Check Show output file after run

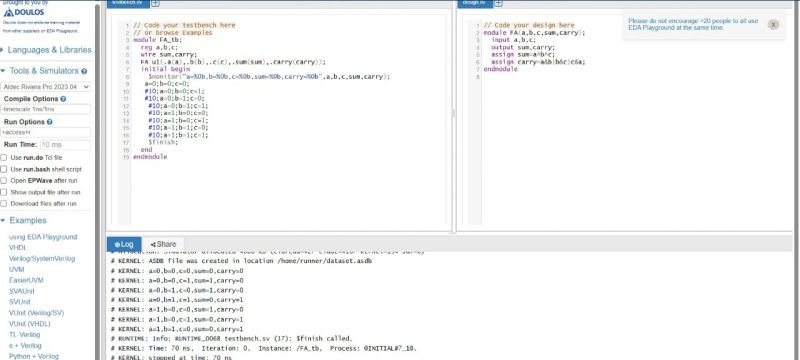(x=4, y=192)
